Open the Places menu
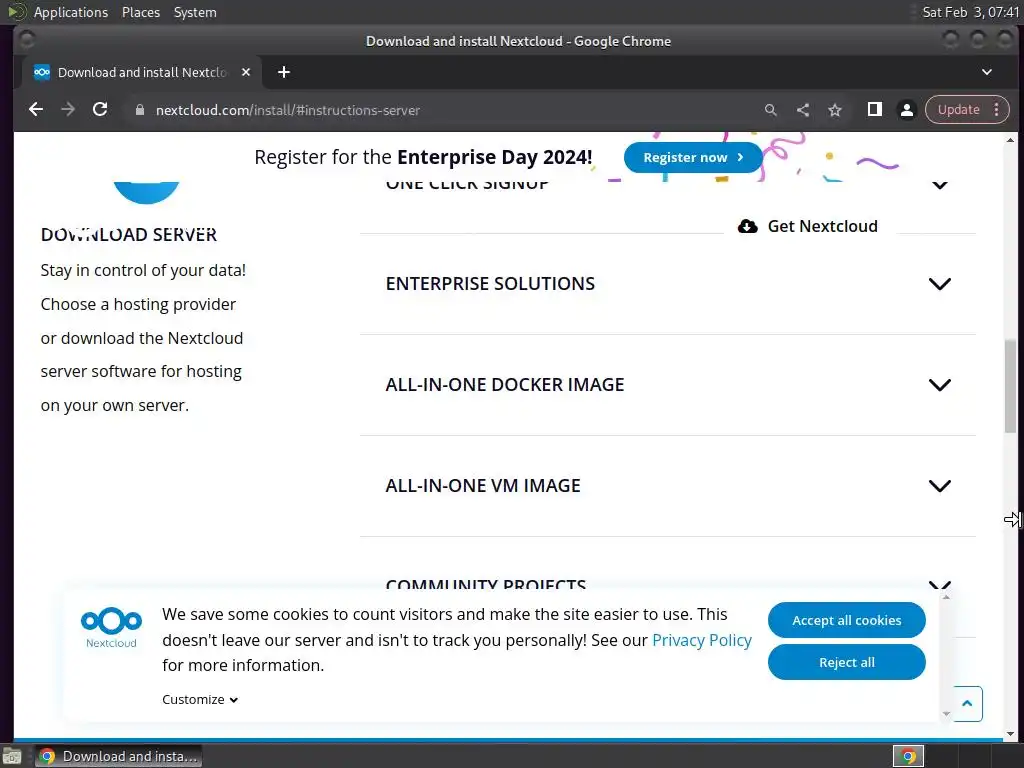This screenshot has height=768, width=1024. [x=141, y=12]
